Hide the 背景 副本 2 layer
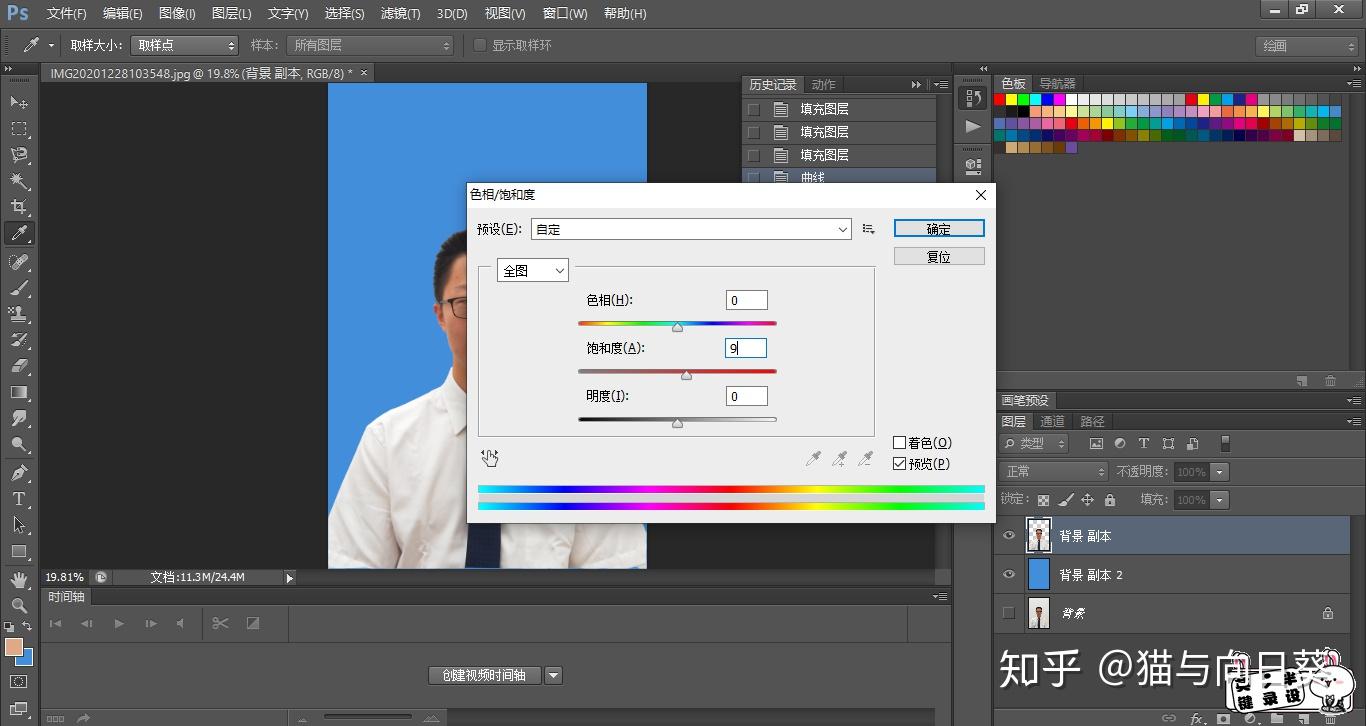Viewport: 1366px width, 726px height. (1009, 574)
